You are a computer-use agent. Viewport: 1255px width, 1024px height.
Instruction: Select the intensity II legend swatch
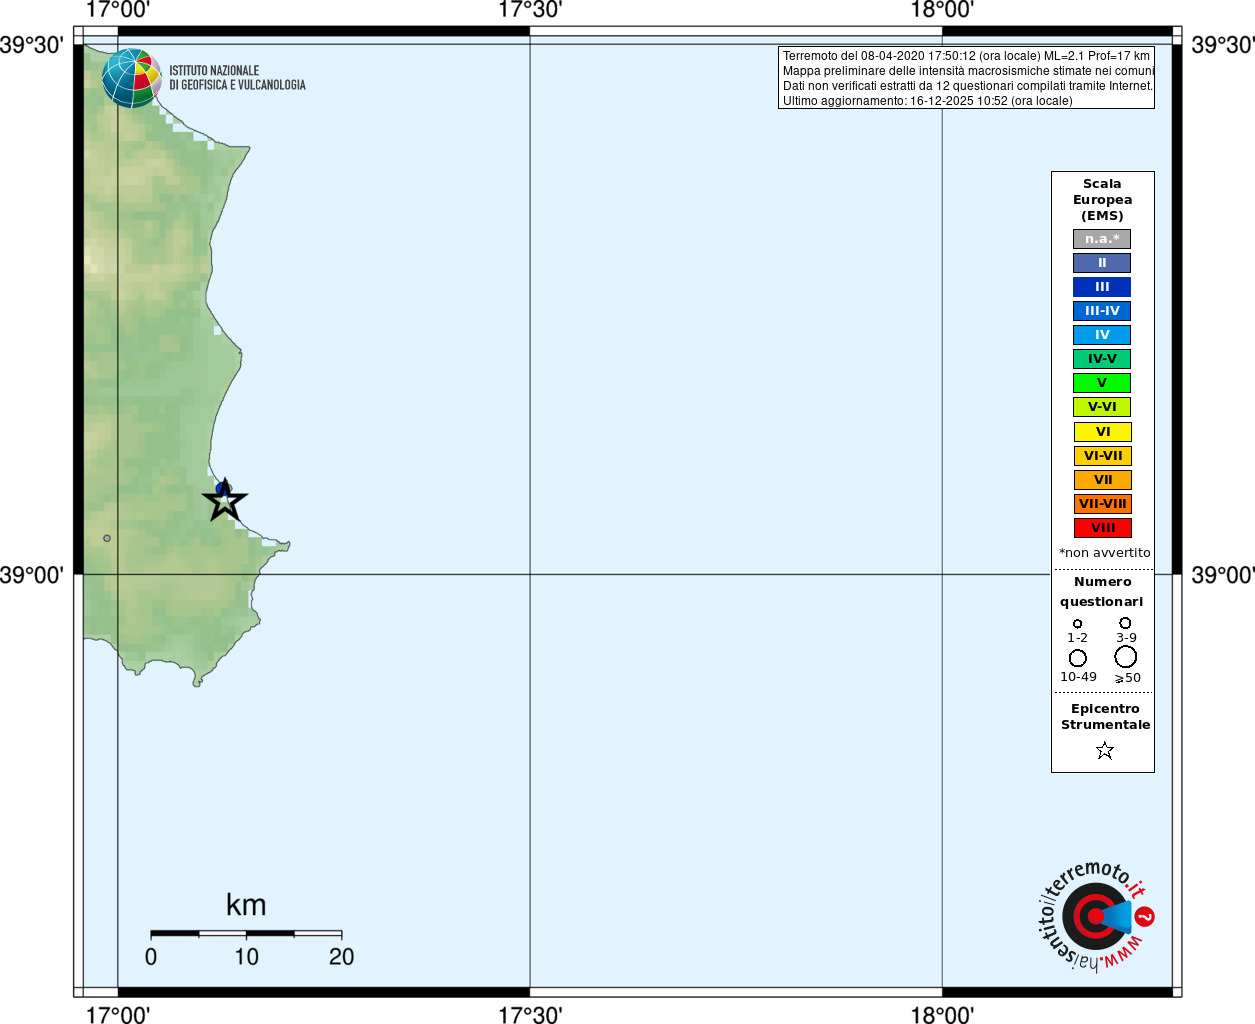(1102, 263)
